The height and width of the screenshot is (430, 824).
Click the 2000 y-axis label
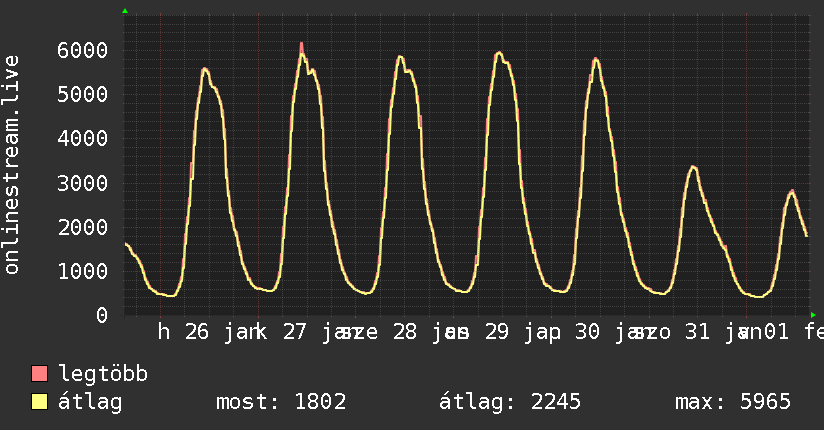point(83,227)
